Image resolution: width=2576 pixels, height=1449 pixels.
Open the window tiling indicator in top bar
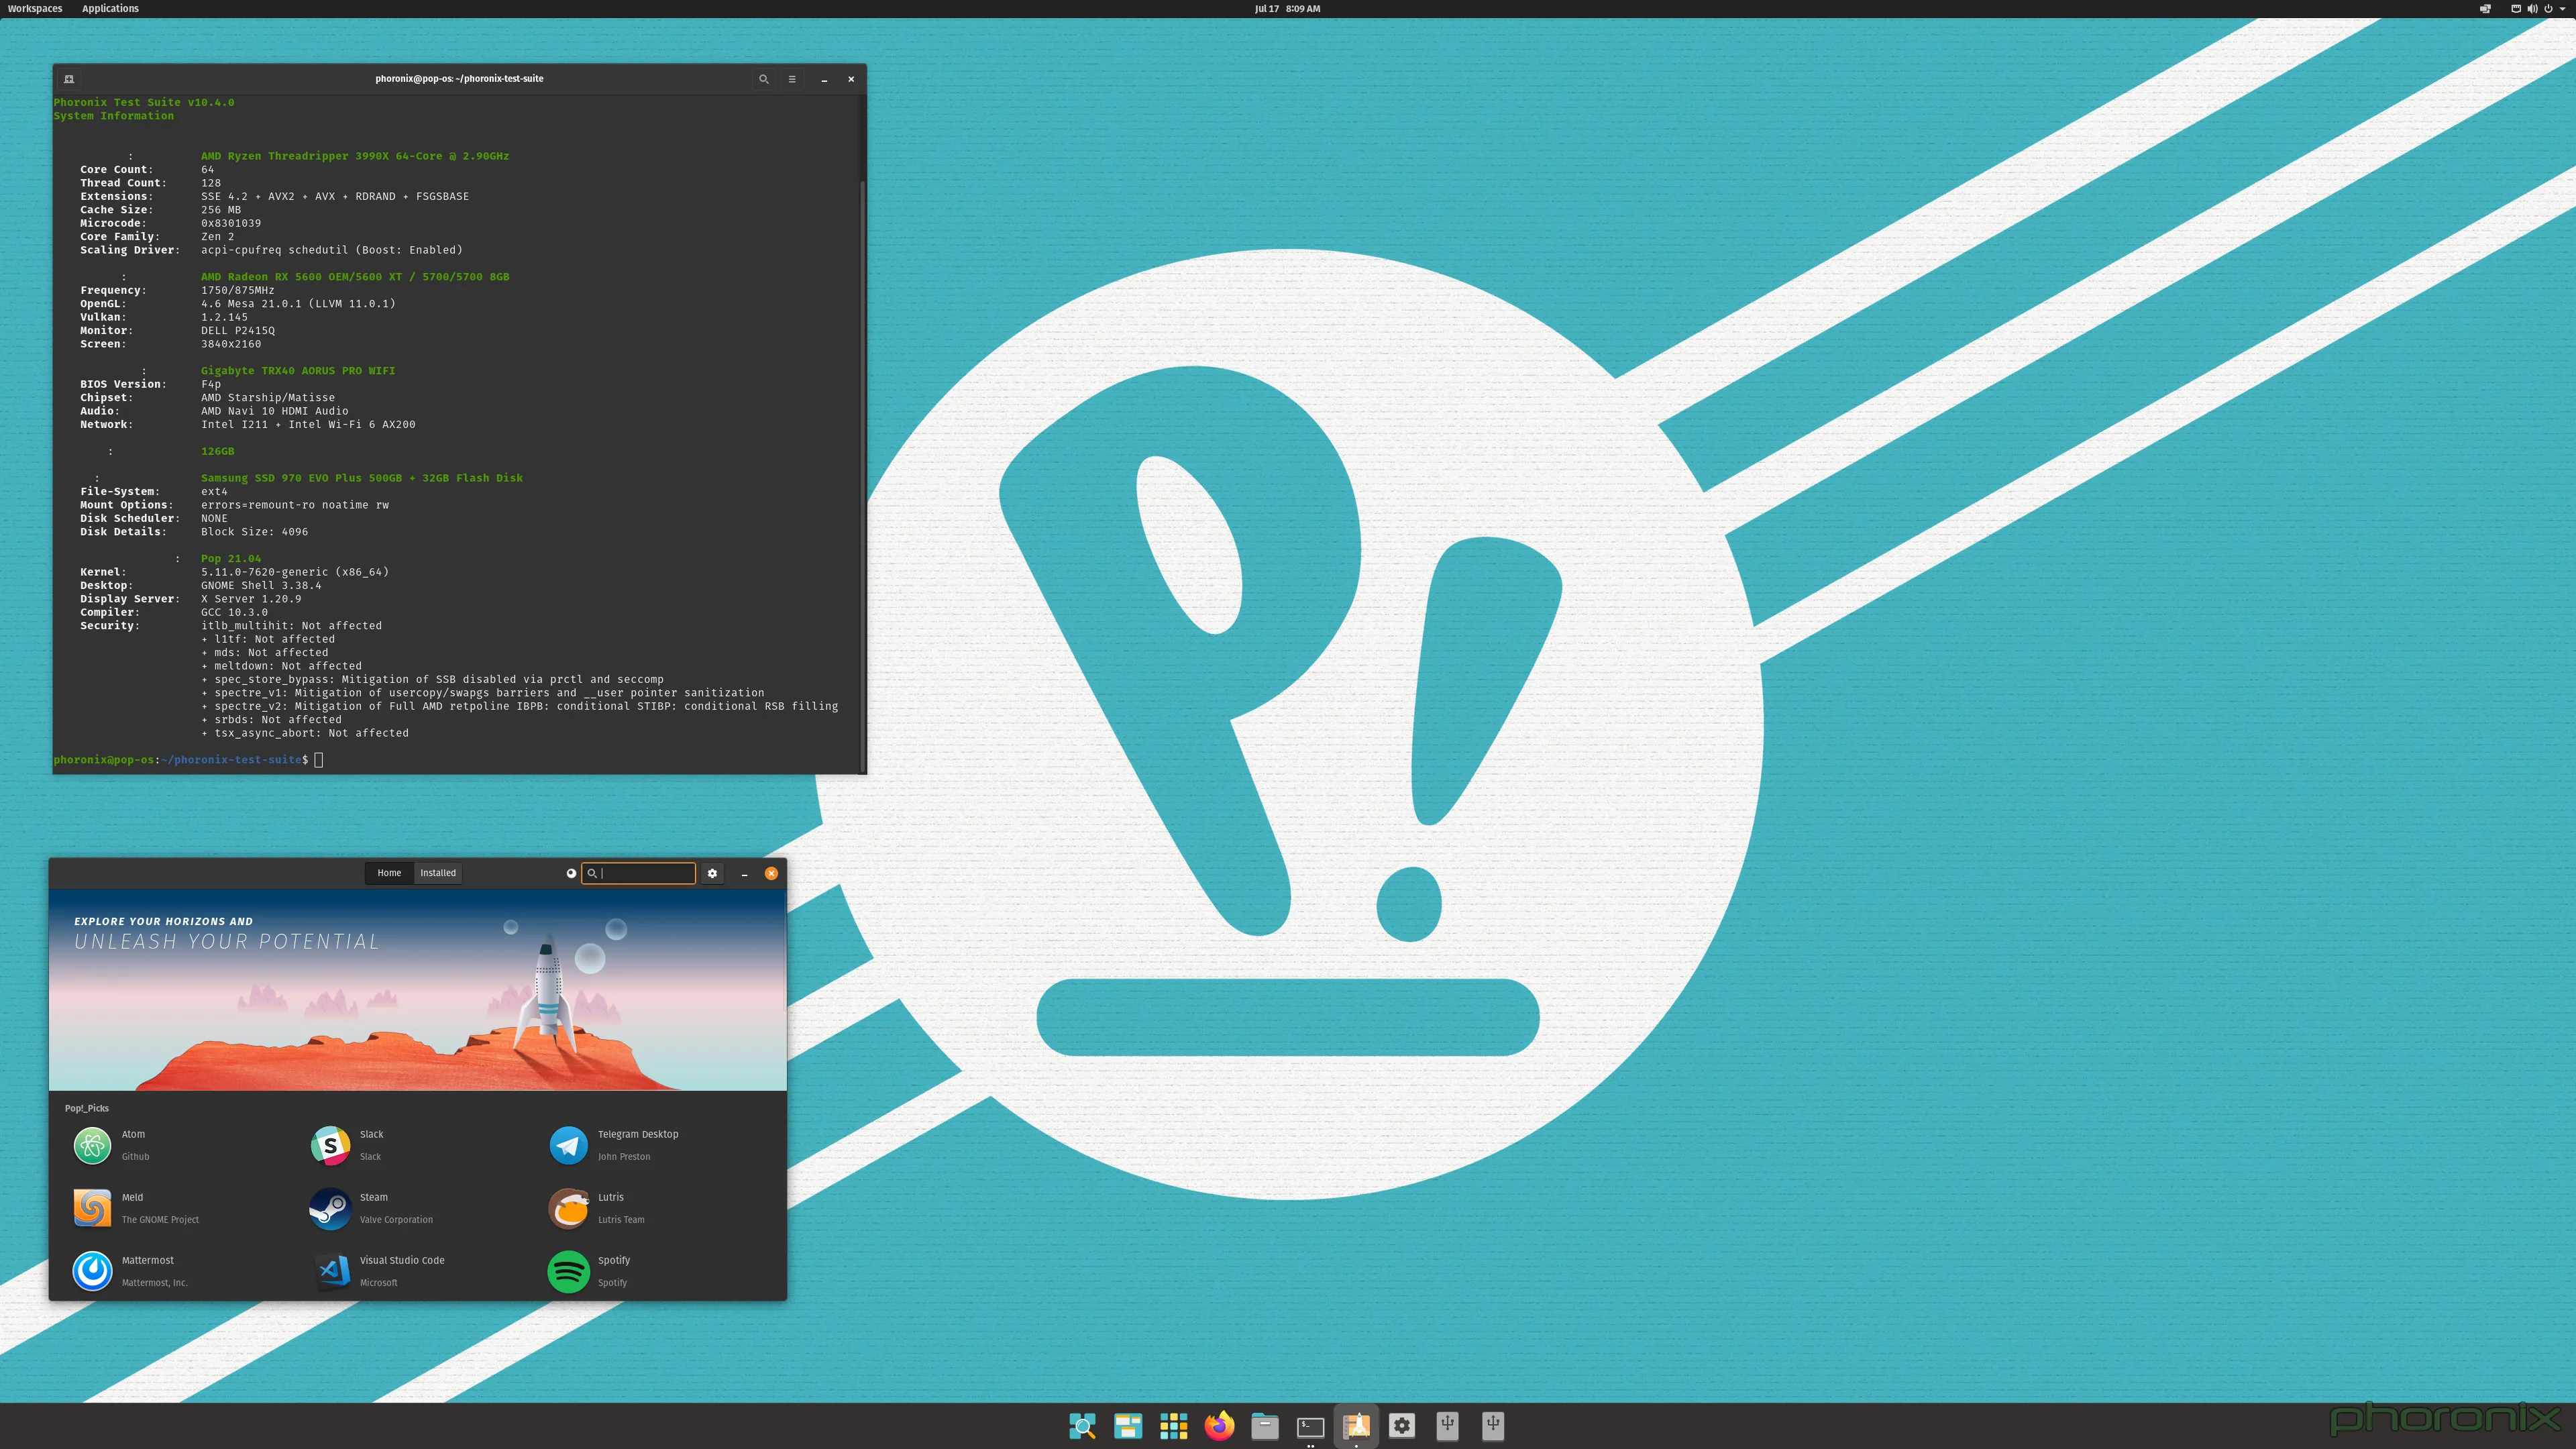click(2485, 8)
